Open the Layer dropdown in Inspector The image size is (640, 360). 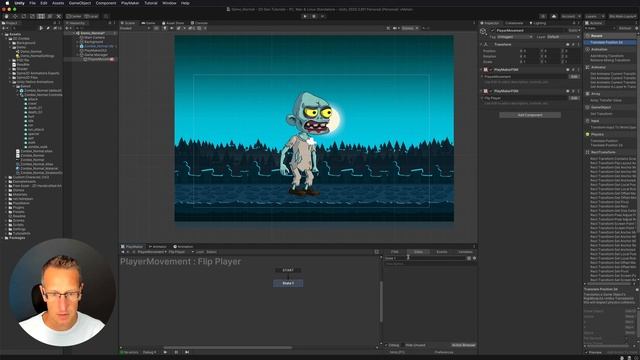coord(562,37)
